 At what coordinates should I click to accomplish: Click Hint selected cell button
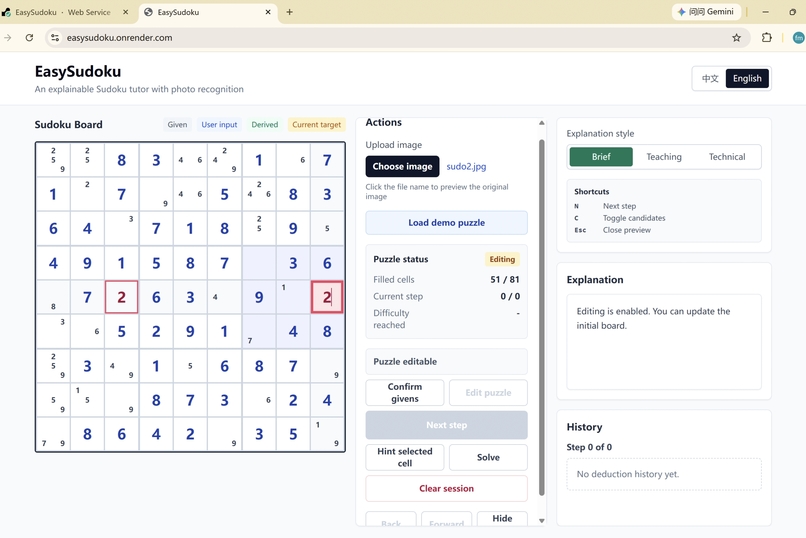405,457
